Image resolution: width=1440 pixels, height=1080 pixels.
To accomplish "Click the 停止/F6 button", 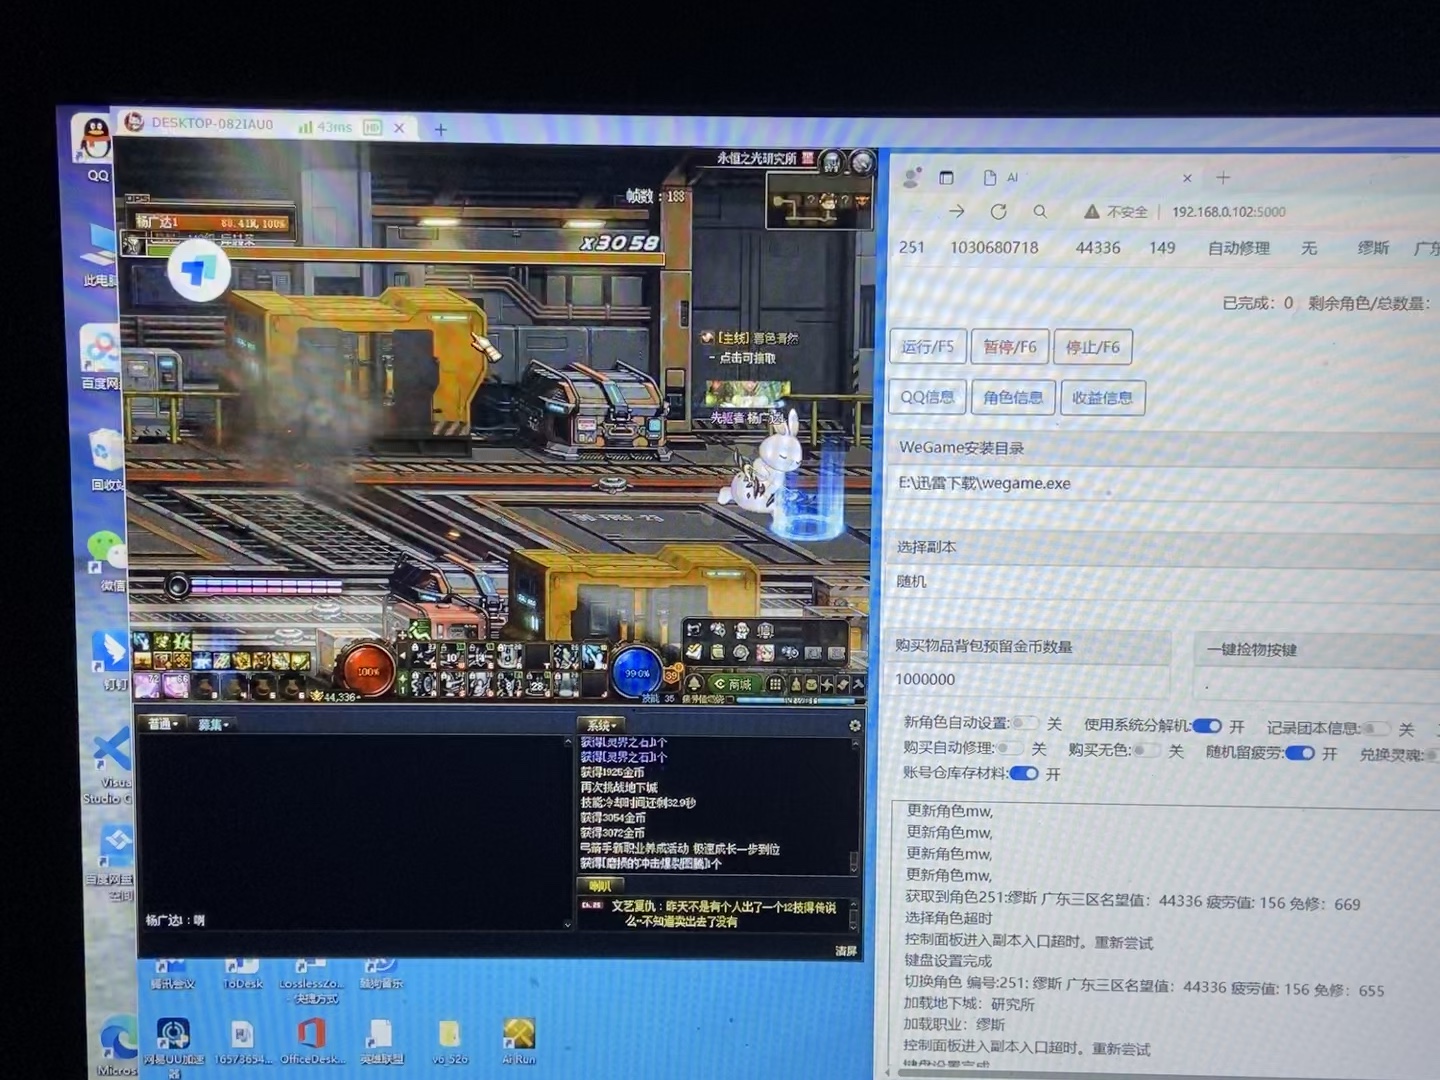I will [1092, 348].
